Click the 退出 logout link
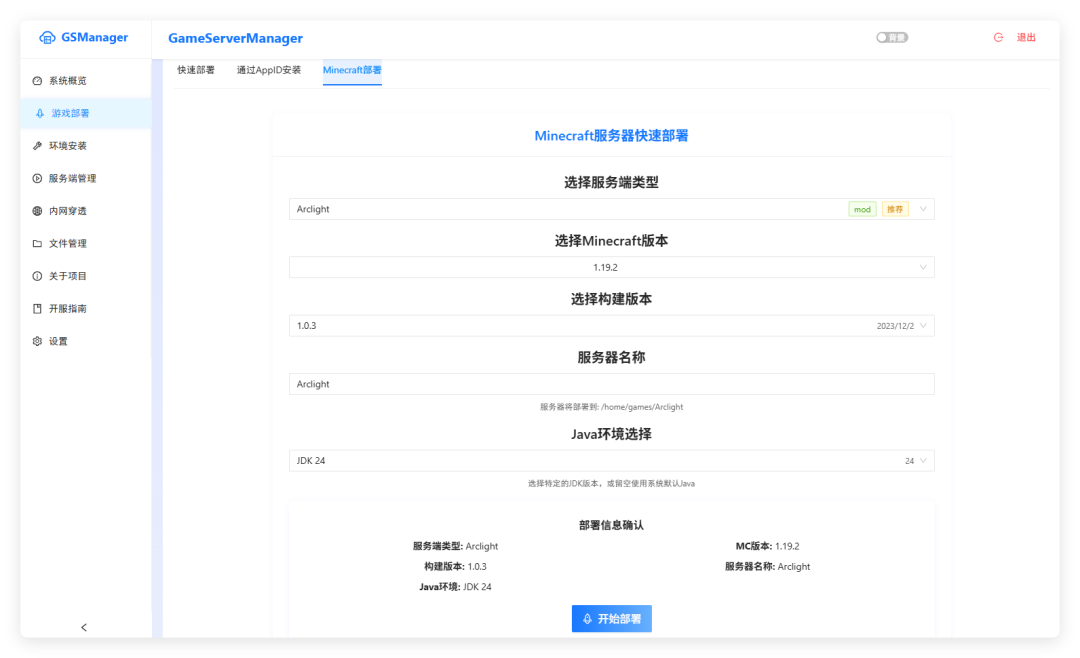1080x658 pixels. [1026, 37]
